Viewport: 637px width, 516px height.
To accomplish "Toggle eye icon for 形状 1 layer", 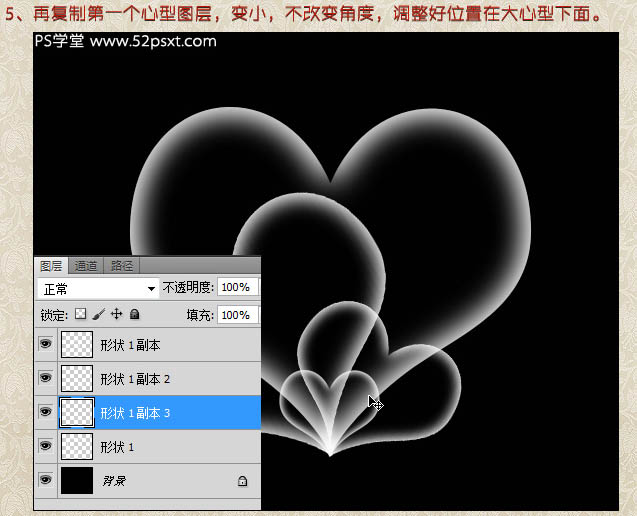I will tap(45, 446).
